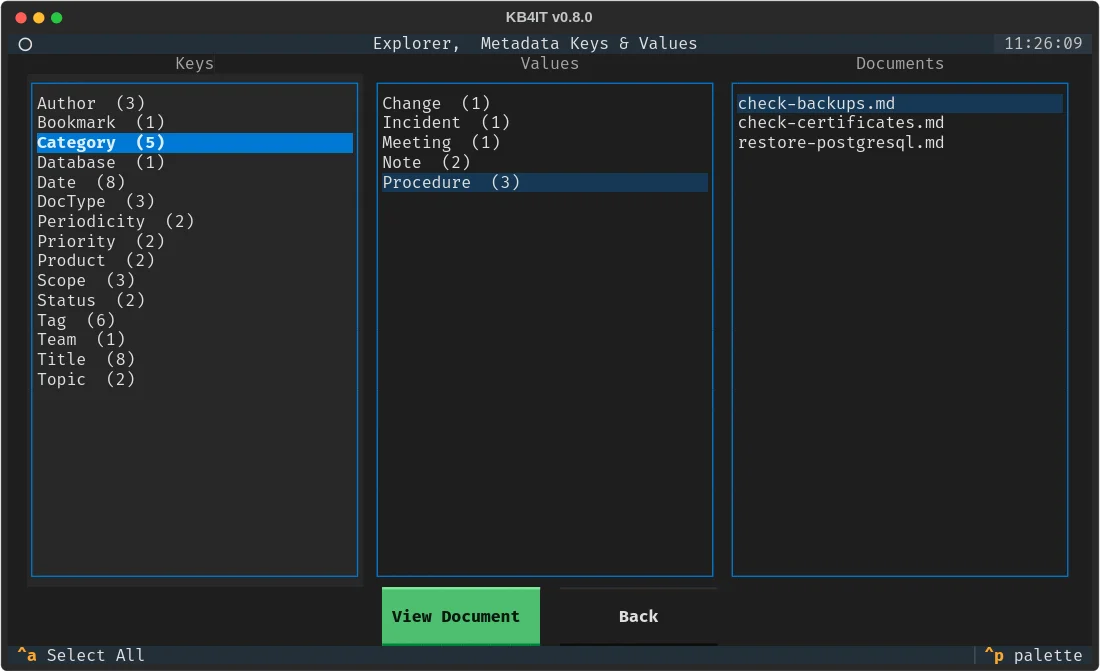This screenshot has width=1100, height=671.
Task: Select the Periodicity key
Action: pos(194,221)
